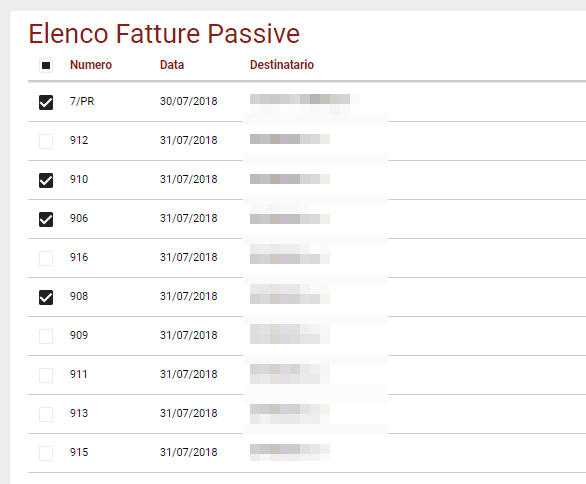Screen dimensions: 586x484
Task: Mark the checkbox for invoice 915
Action: pos(46,453)
